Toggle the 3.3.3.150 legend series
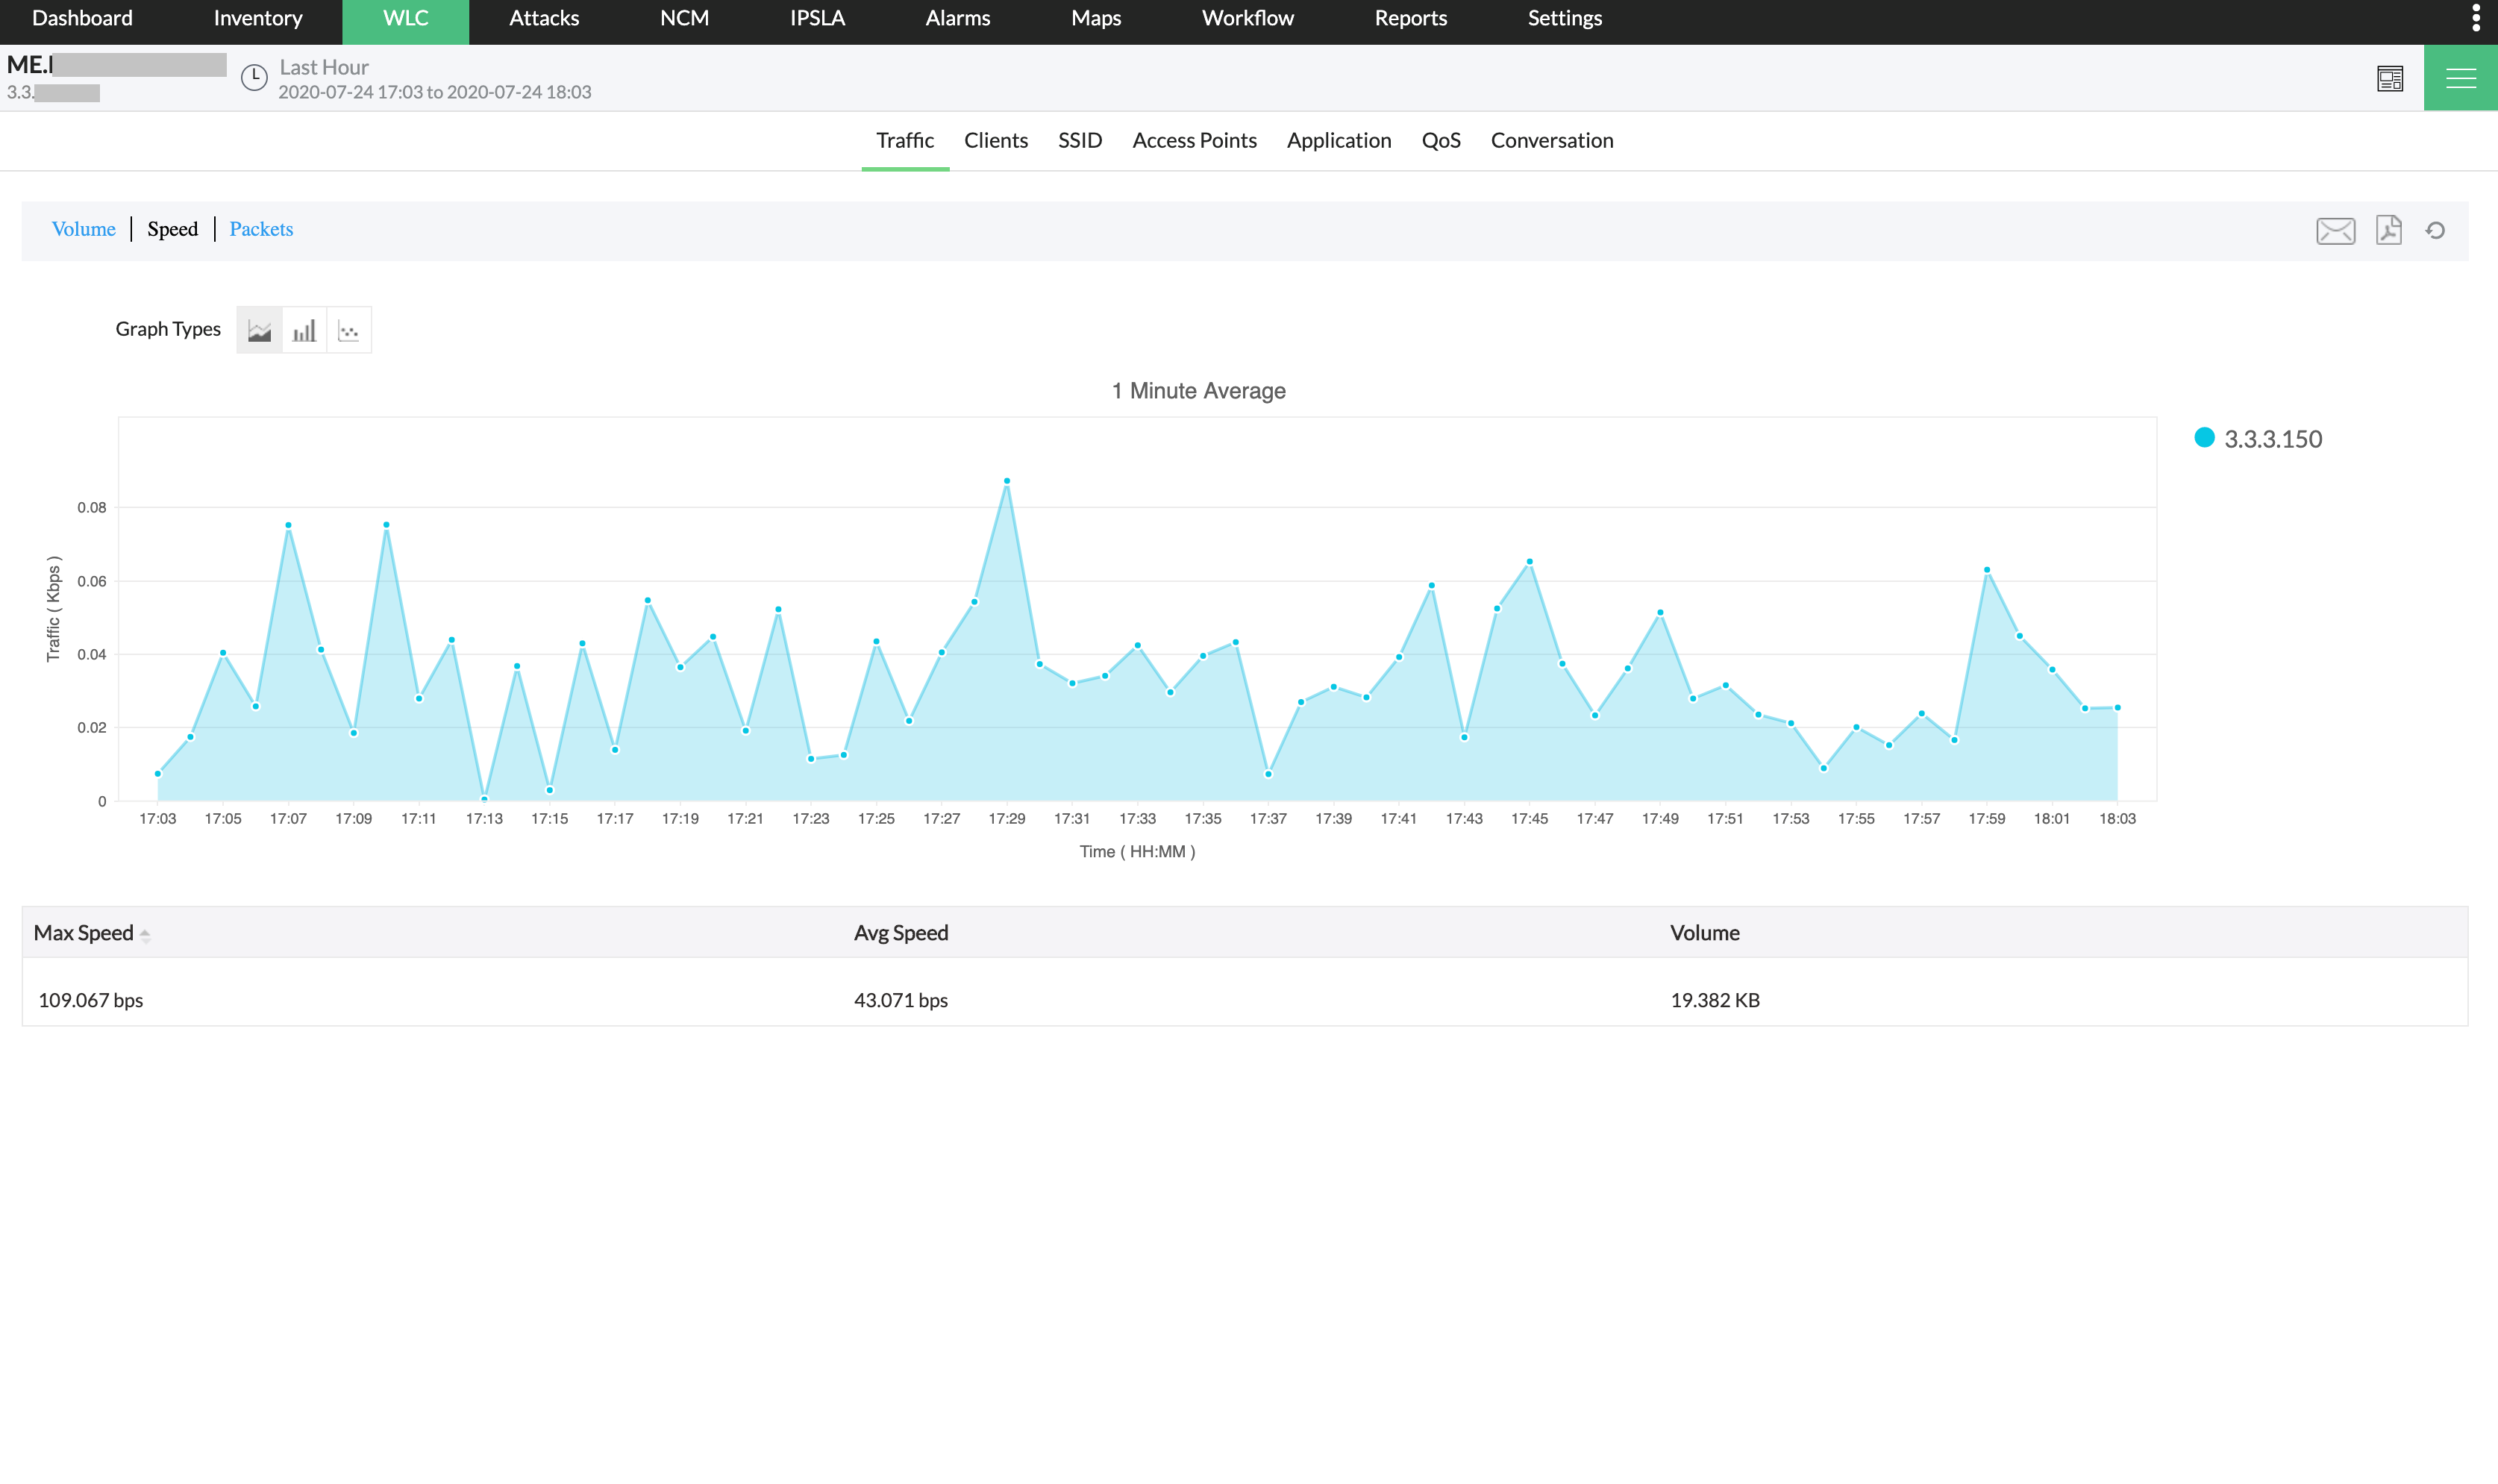Screen dimensions: 2498x1484 coord(2271,439)
